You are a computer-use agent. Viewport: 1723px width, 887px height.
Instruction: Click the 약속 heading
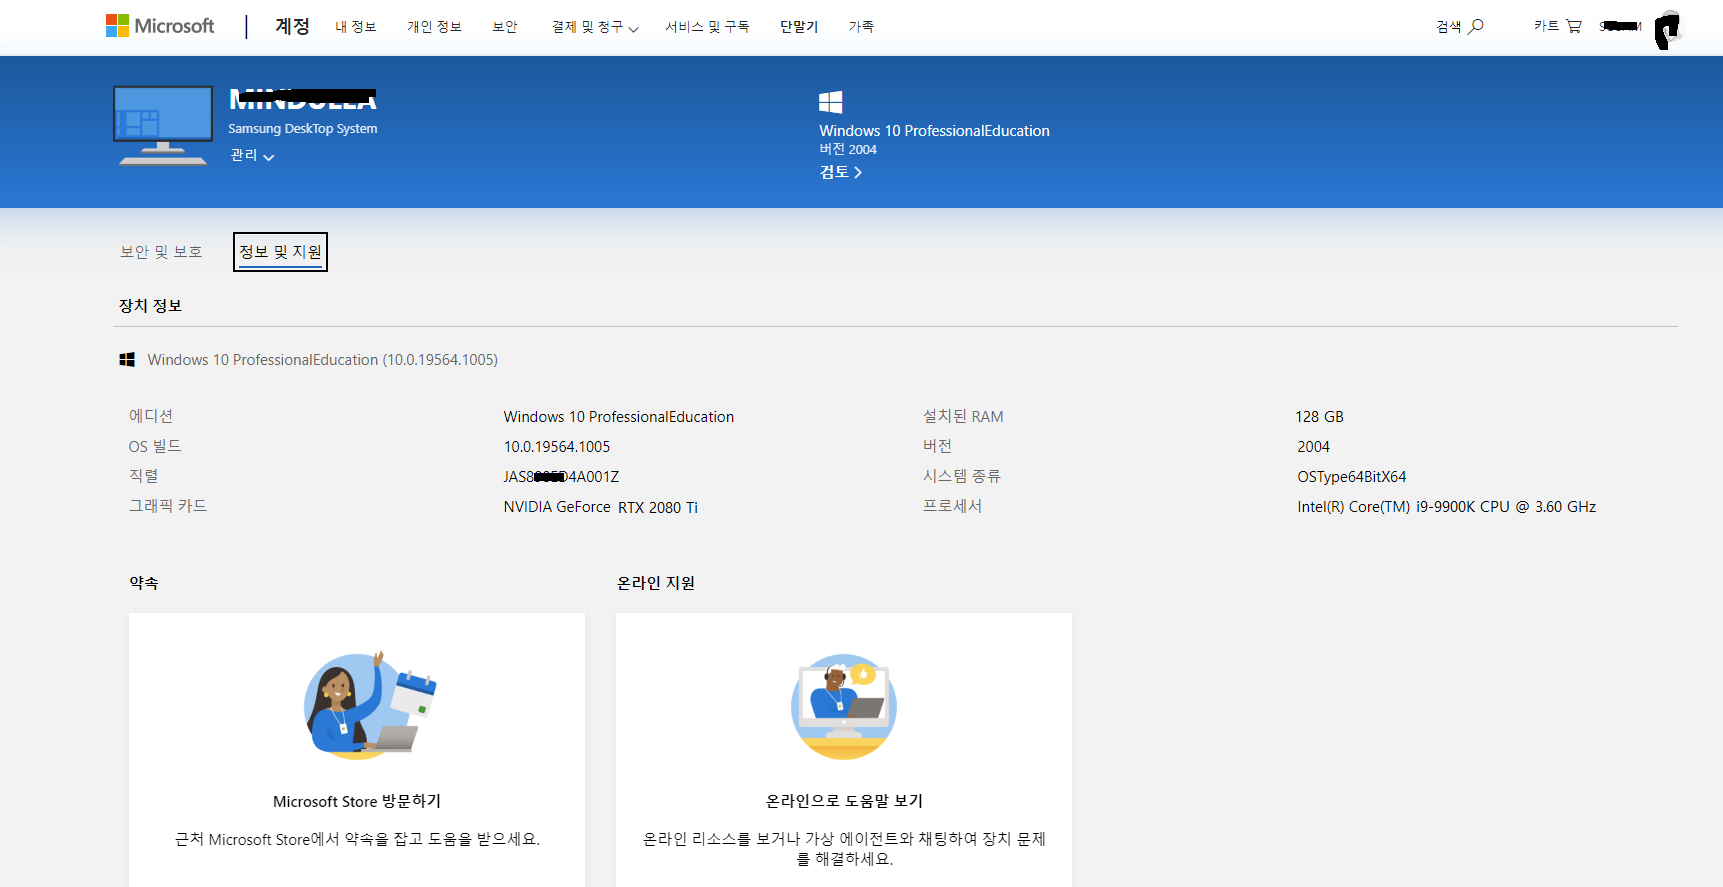(144, 583)
